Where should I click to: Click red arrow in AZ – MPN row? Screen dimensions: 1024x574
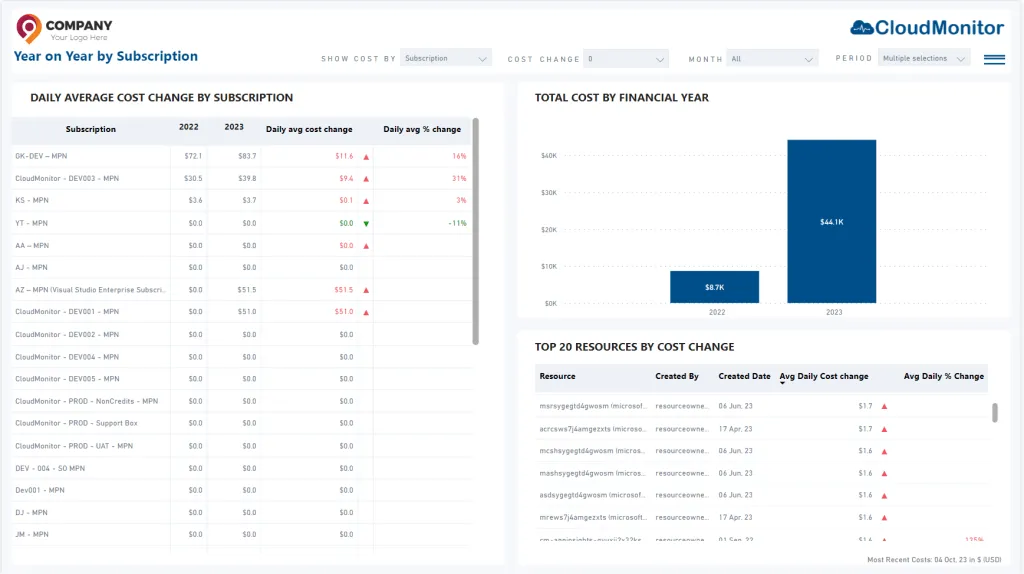coord(366,290)
